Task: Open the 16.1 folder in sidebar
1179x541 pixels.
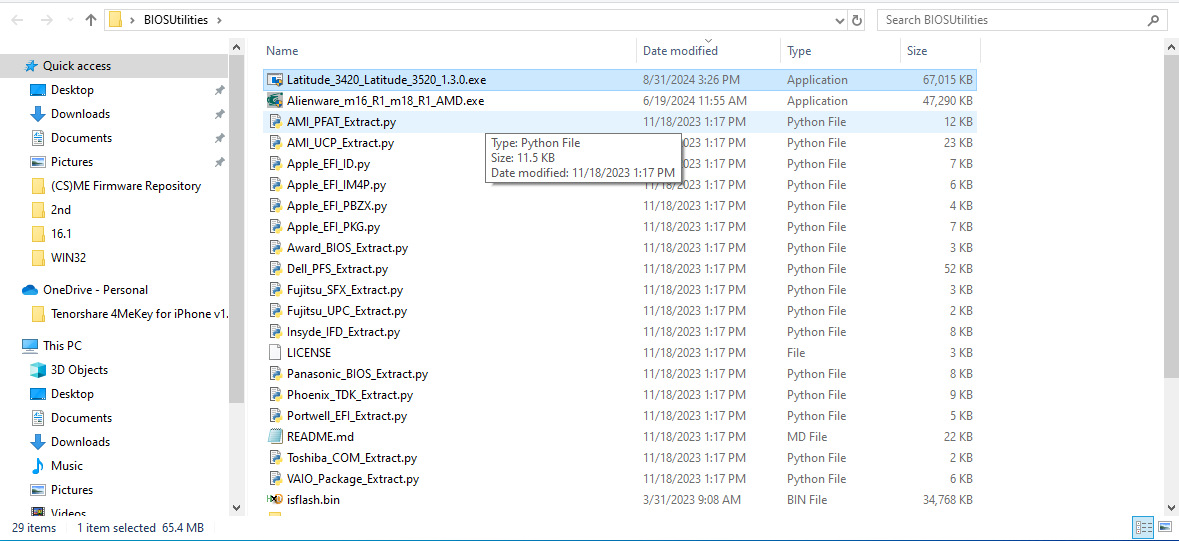Action: (62, 235)
